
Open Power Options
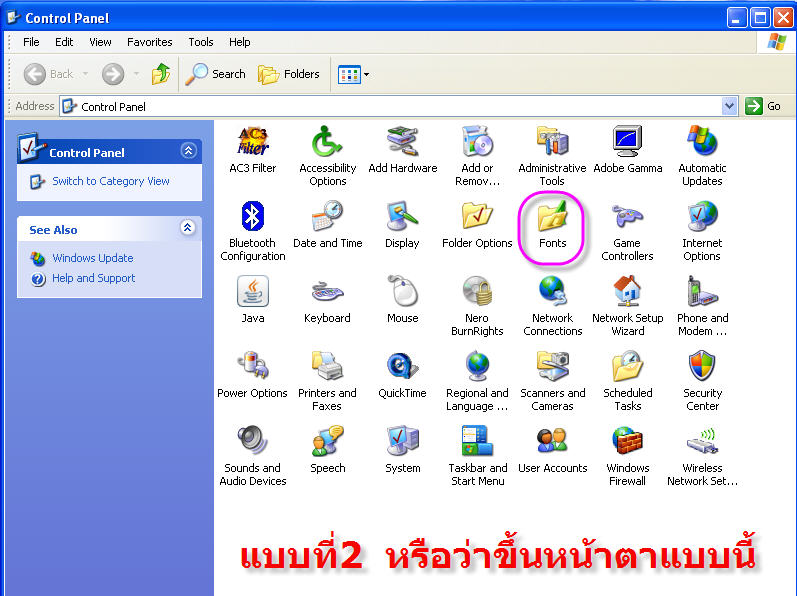253,375
